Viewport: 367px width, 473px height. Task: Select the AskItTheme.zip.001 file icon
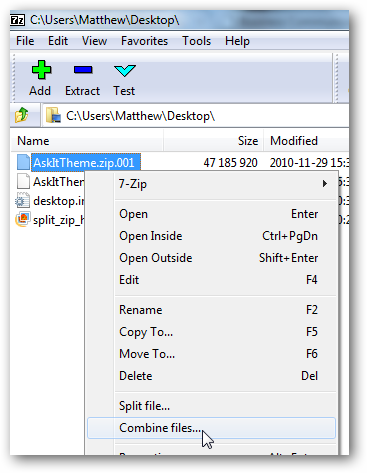[23, 162]
